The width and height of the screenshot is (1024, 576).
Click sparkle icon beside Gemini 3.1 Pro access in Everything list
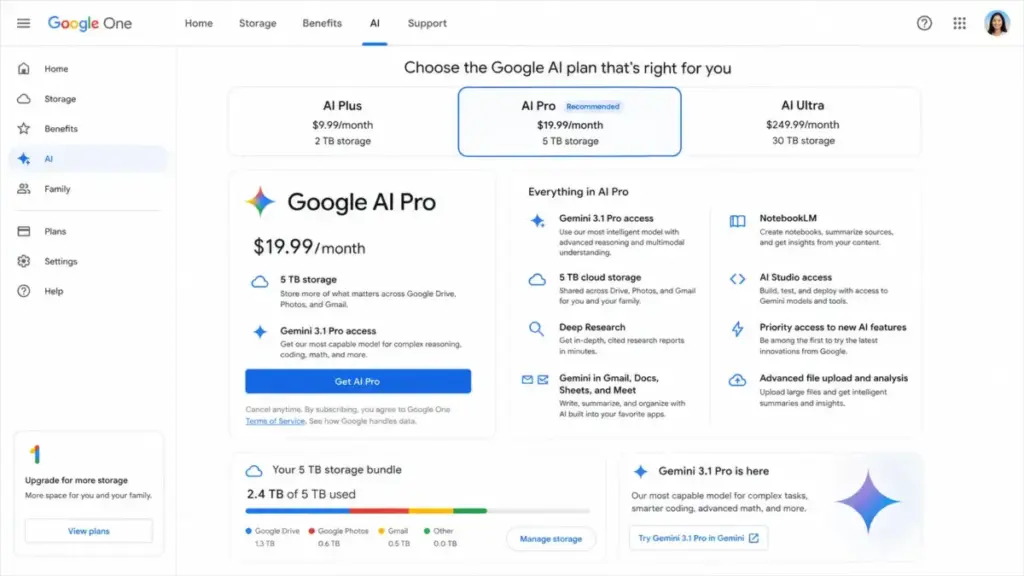537,221
